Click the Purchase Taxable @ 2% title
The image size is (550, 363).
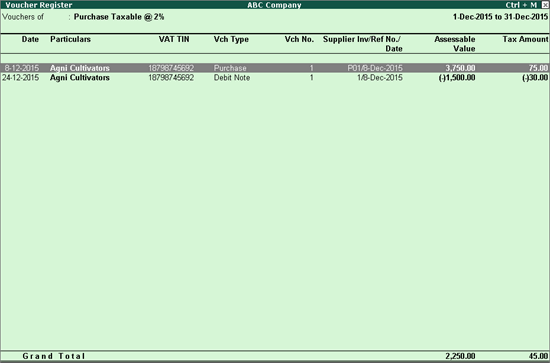(x=119, y=17)
